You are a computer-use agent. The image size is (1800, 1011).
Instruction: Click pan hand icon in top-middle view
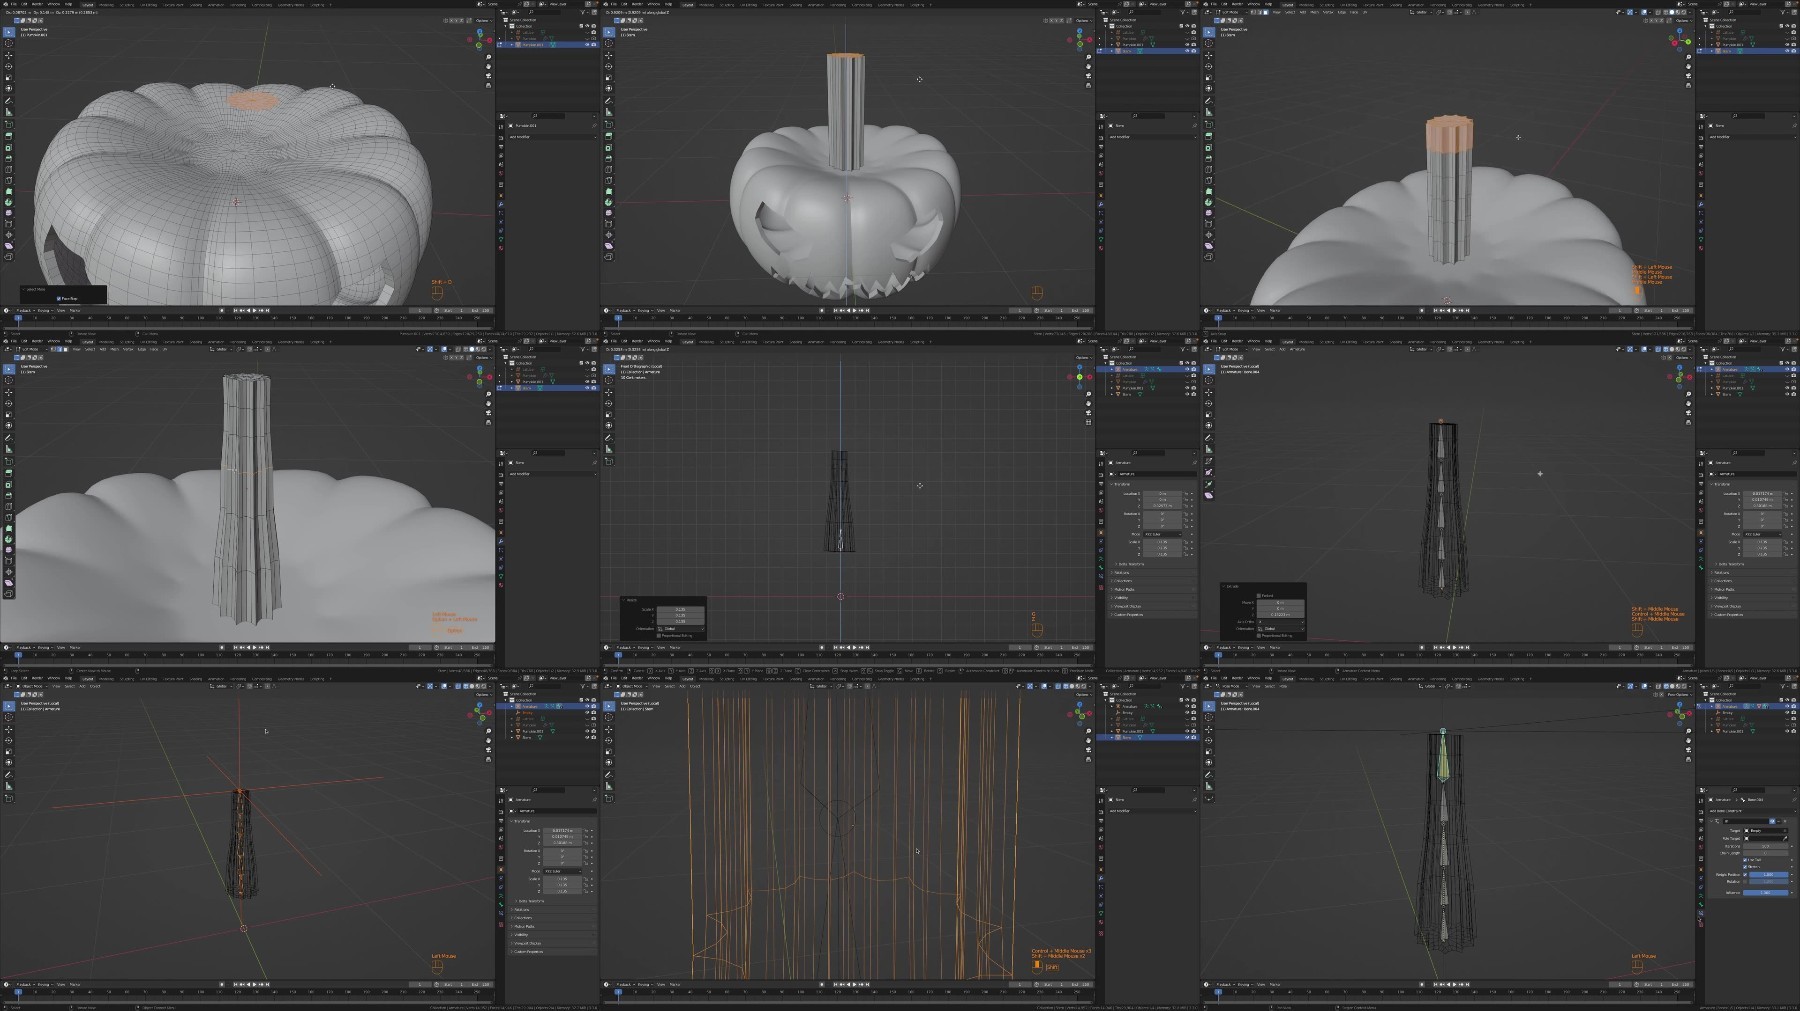coord(1088,66)
